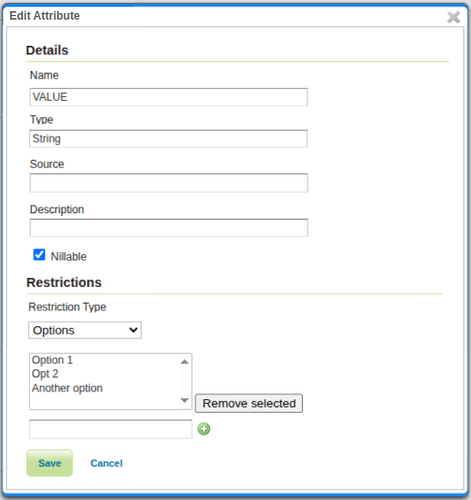This screenshot has width=471, height=500.
Task: Open the Restriction Type dropdown
Action: (x=85, y=330)
